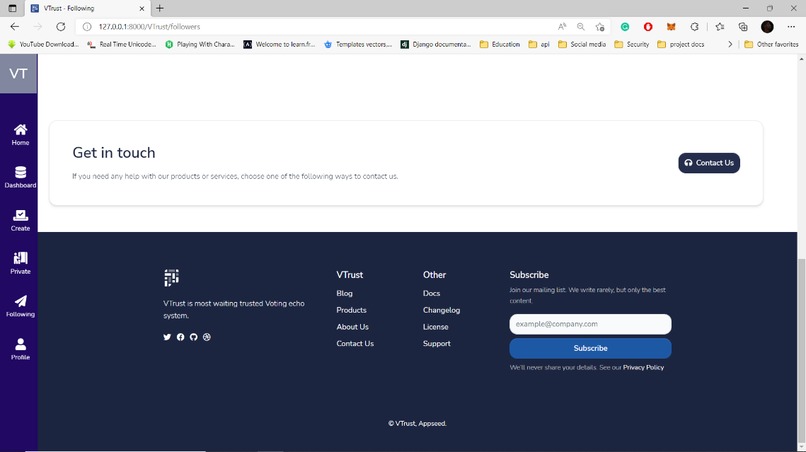Open the GitHub icon in footer

pos(193,337)
